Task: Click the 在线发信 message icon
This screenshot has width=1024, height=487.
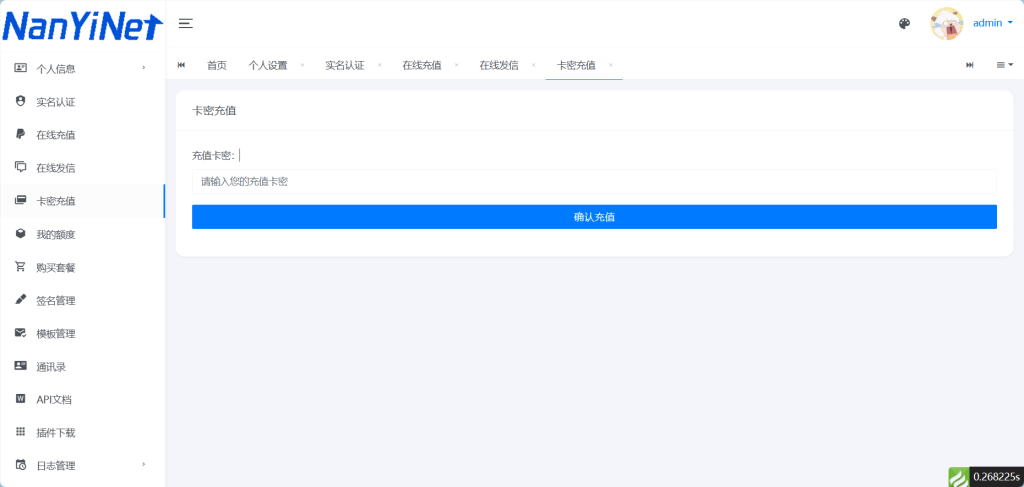Action: point(20,167)
